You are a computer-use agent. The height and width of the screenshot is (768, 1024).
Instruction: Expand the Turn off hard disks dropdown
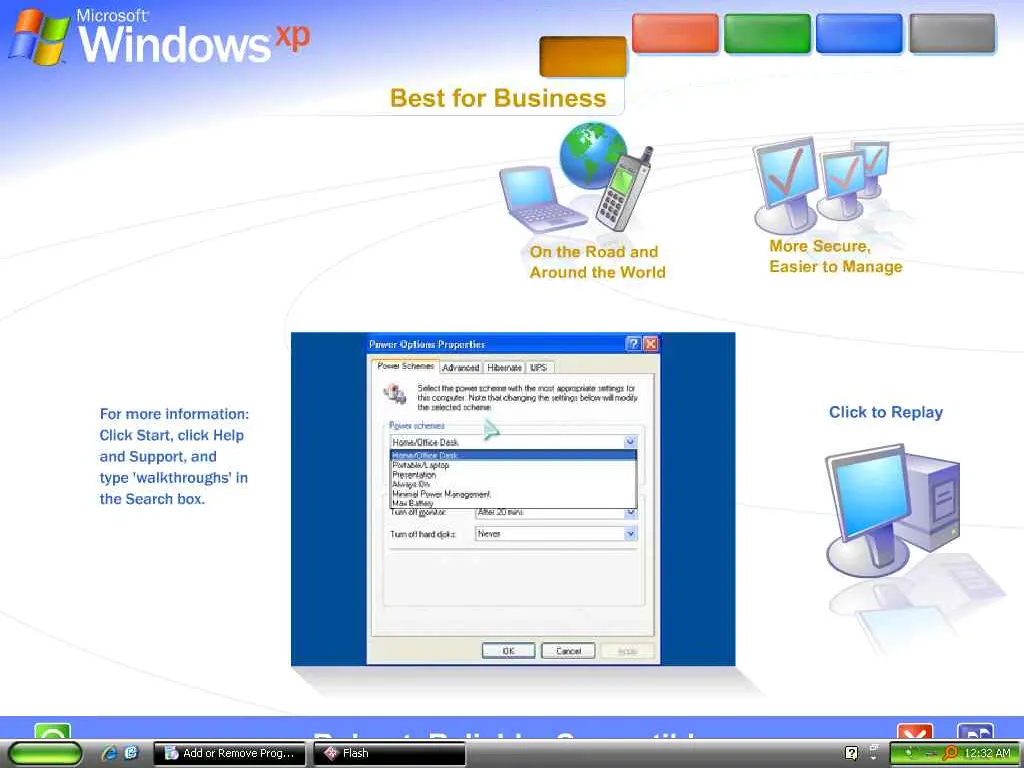tap(630, 534)
